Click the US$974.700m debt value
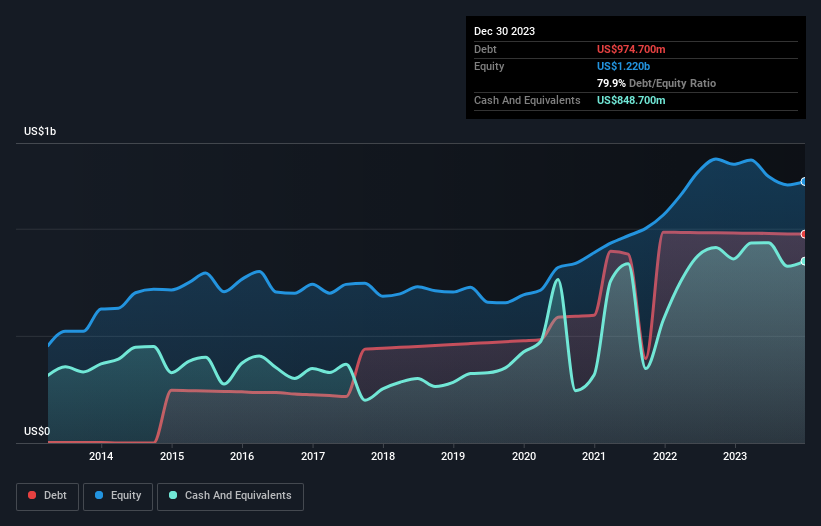The width and height of the screenshot is (821, 526). coord(631,49)
